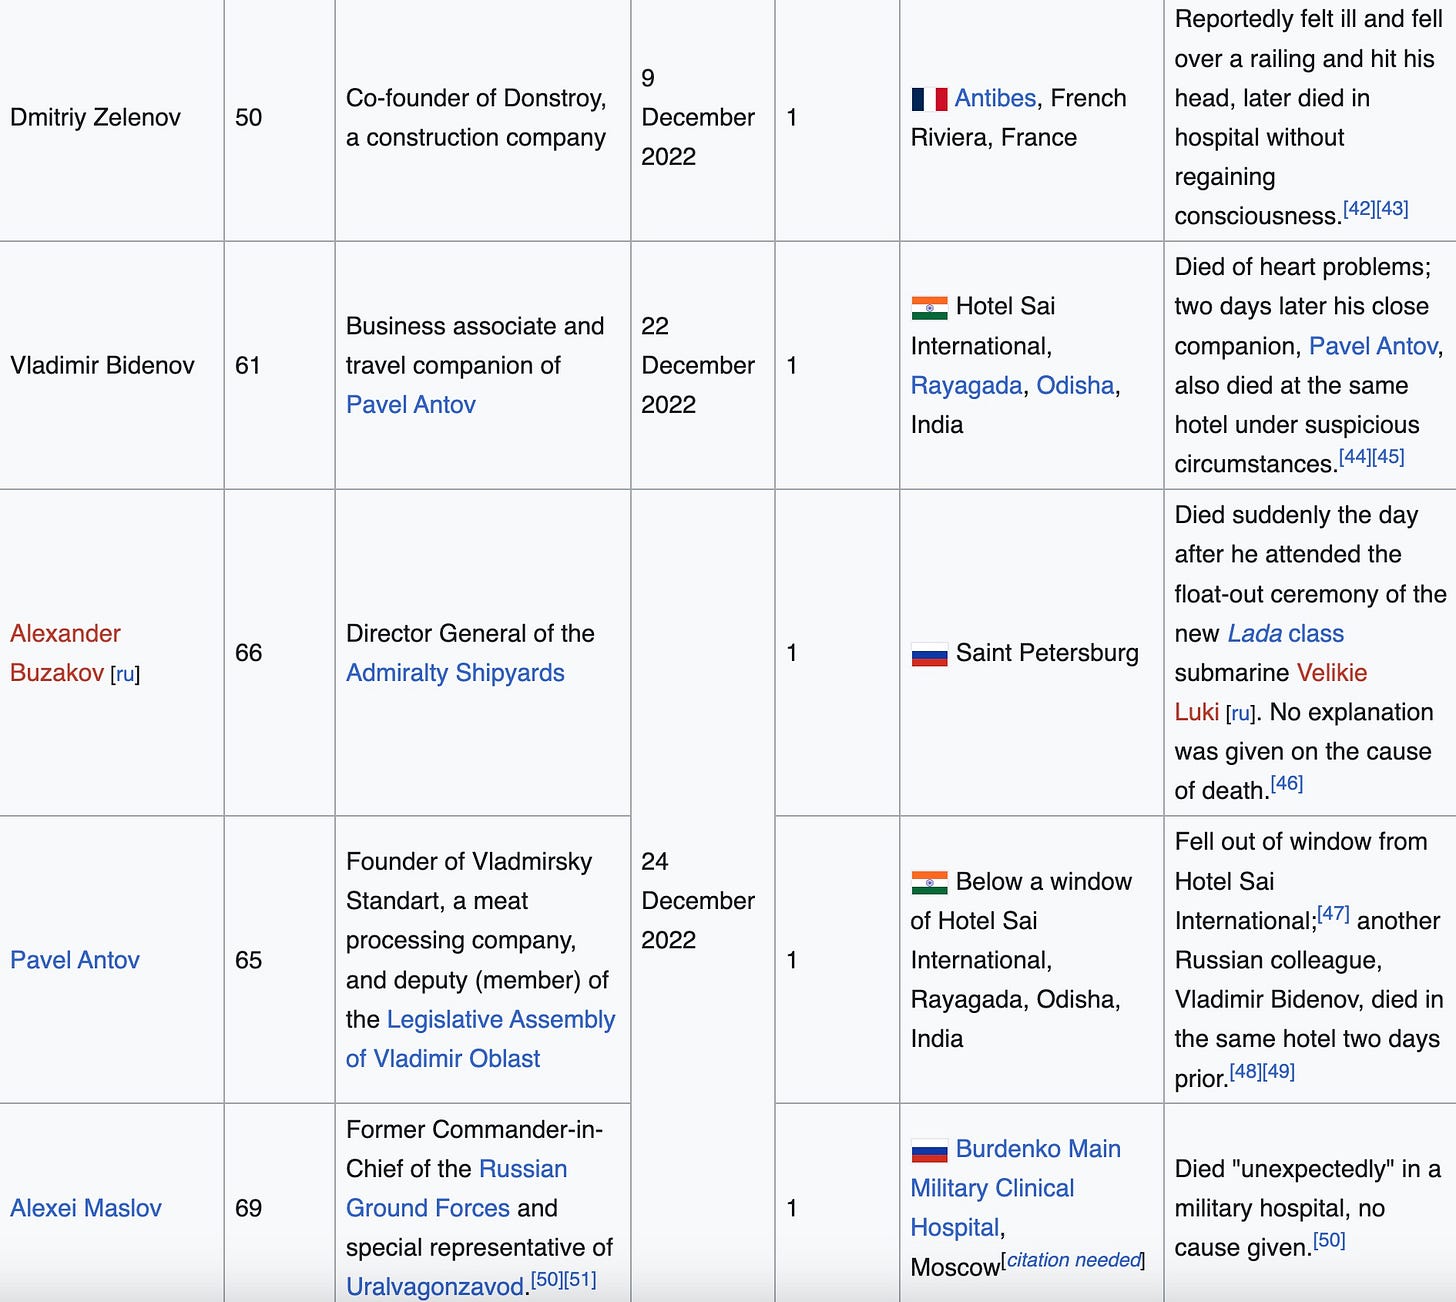Click the age cell '61'

tap(248, 366)
